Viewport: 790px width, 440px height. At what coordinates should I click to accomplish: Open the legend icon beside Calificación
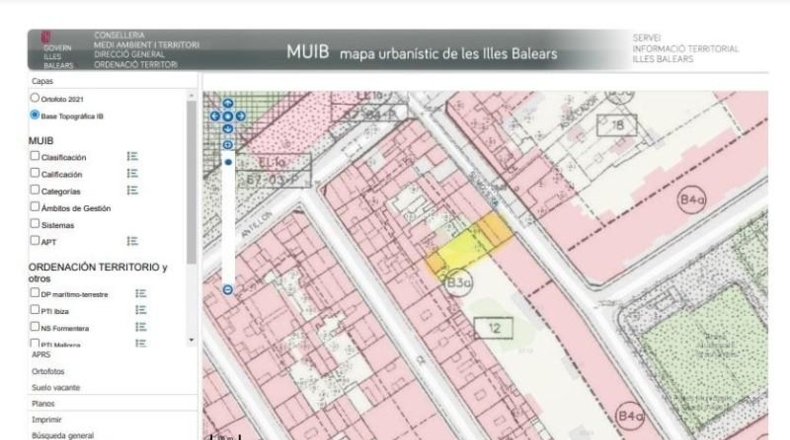(x=133, y=173)
